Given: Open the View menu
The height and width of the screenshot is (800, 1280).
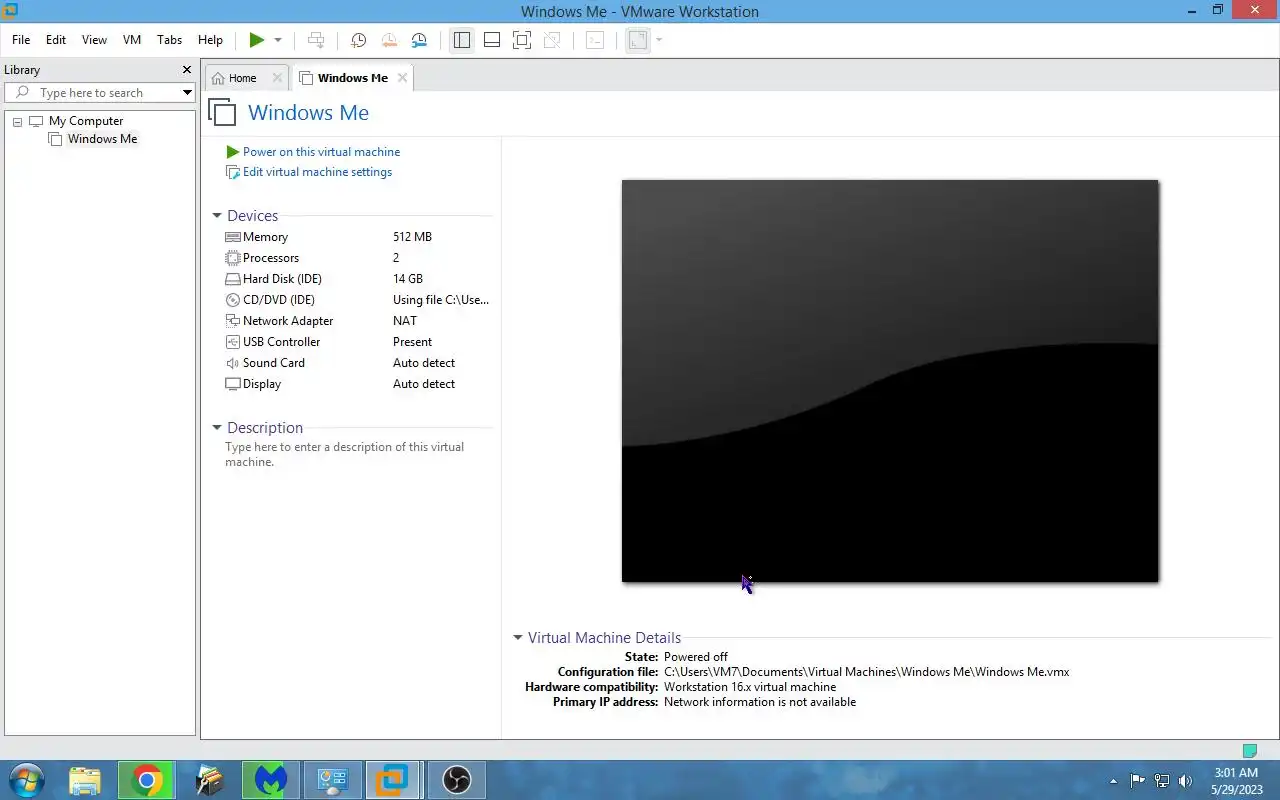Looking at the screenshot, I should point(94,40).
